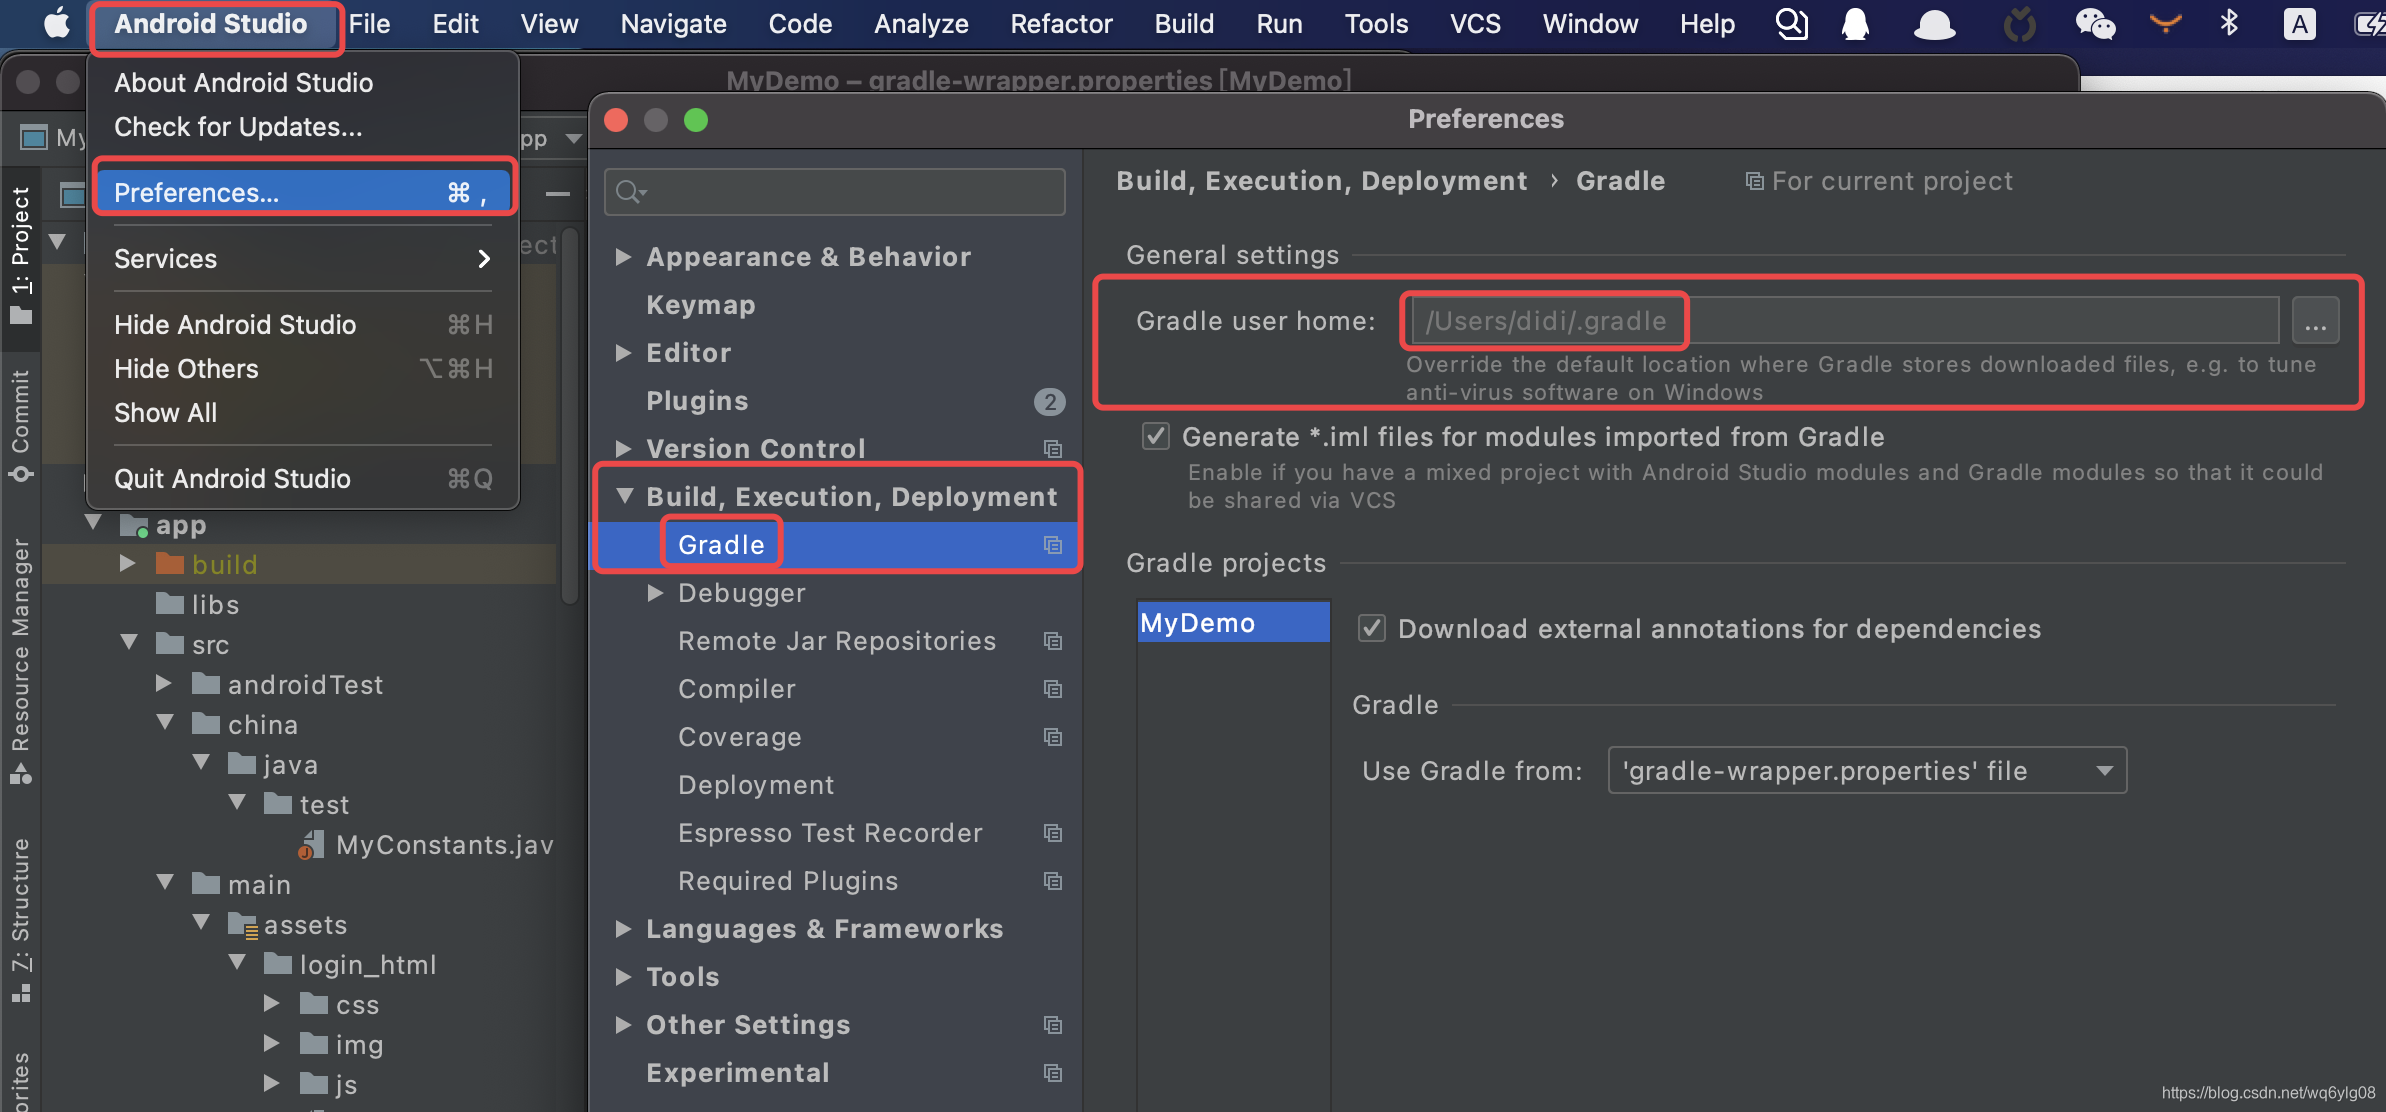Screen dimensions: 2386x1112
Task: Click the MyConstants.java file icon
Action: (x=311, y=845)
